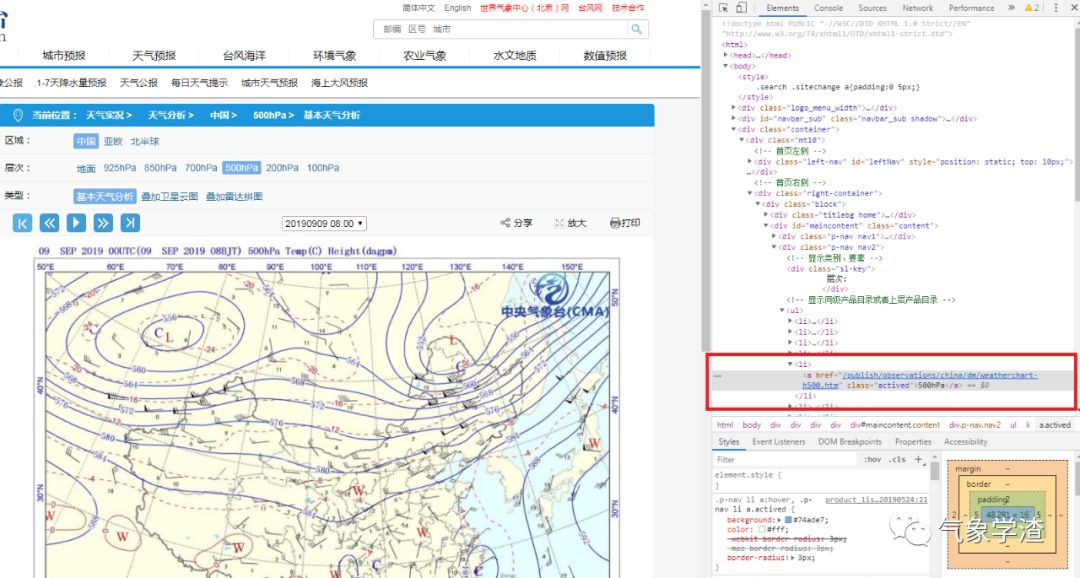Switch to the Console tab
1080x578 pixels.
[x=828, y=8]
